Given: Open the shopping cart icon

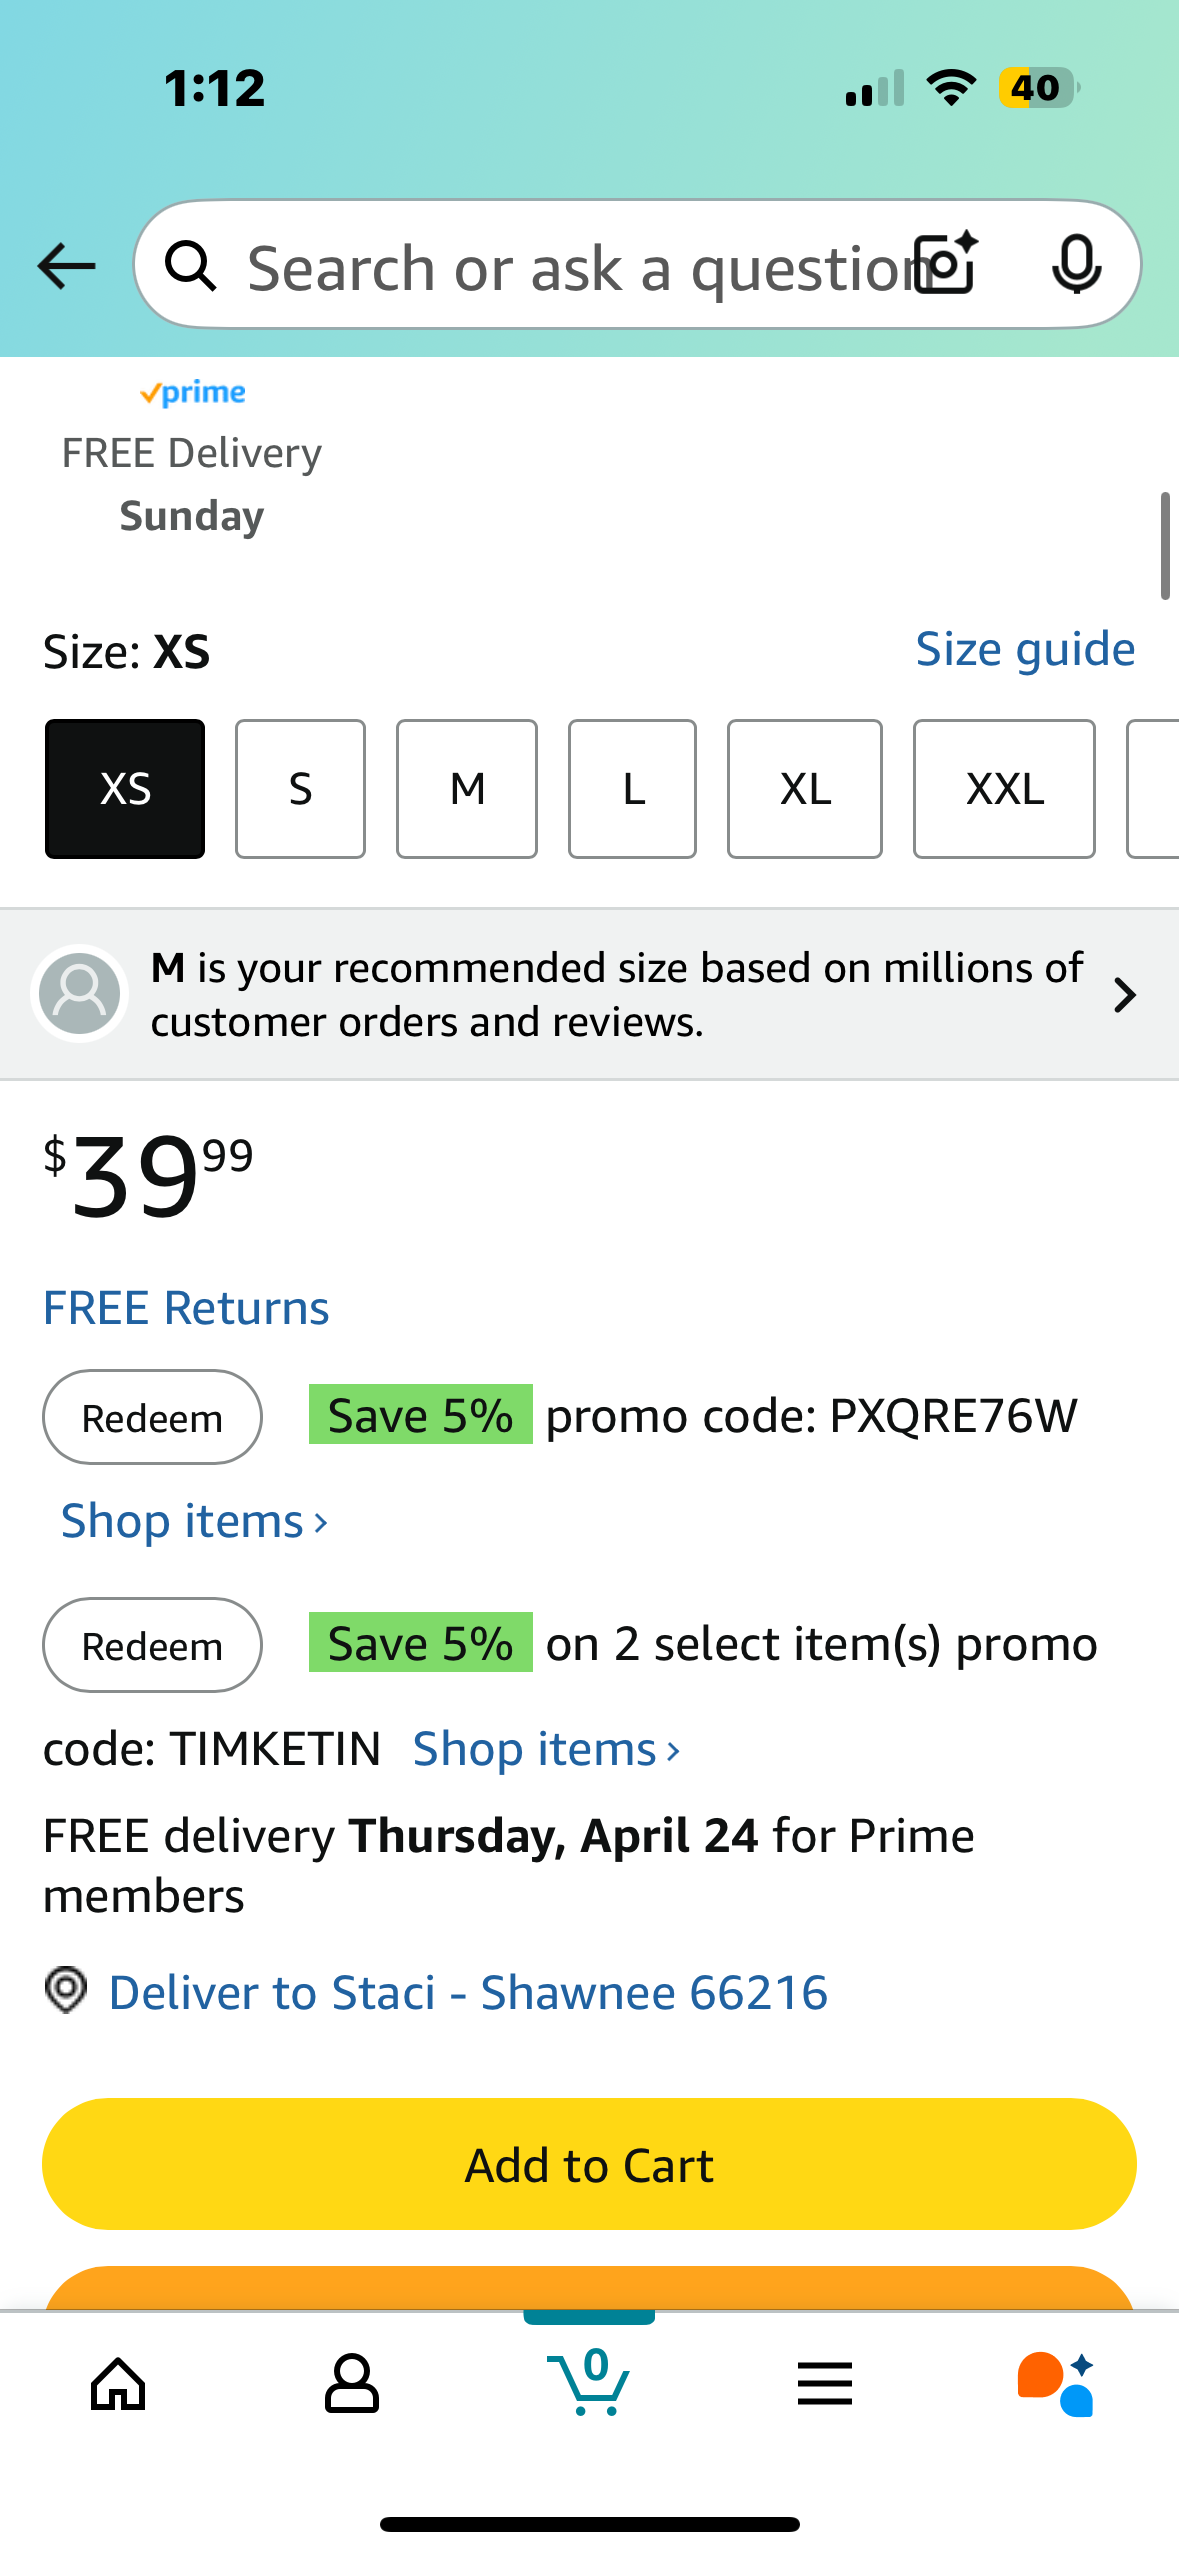Looking at the screenshot, I should 589,2382.
